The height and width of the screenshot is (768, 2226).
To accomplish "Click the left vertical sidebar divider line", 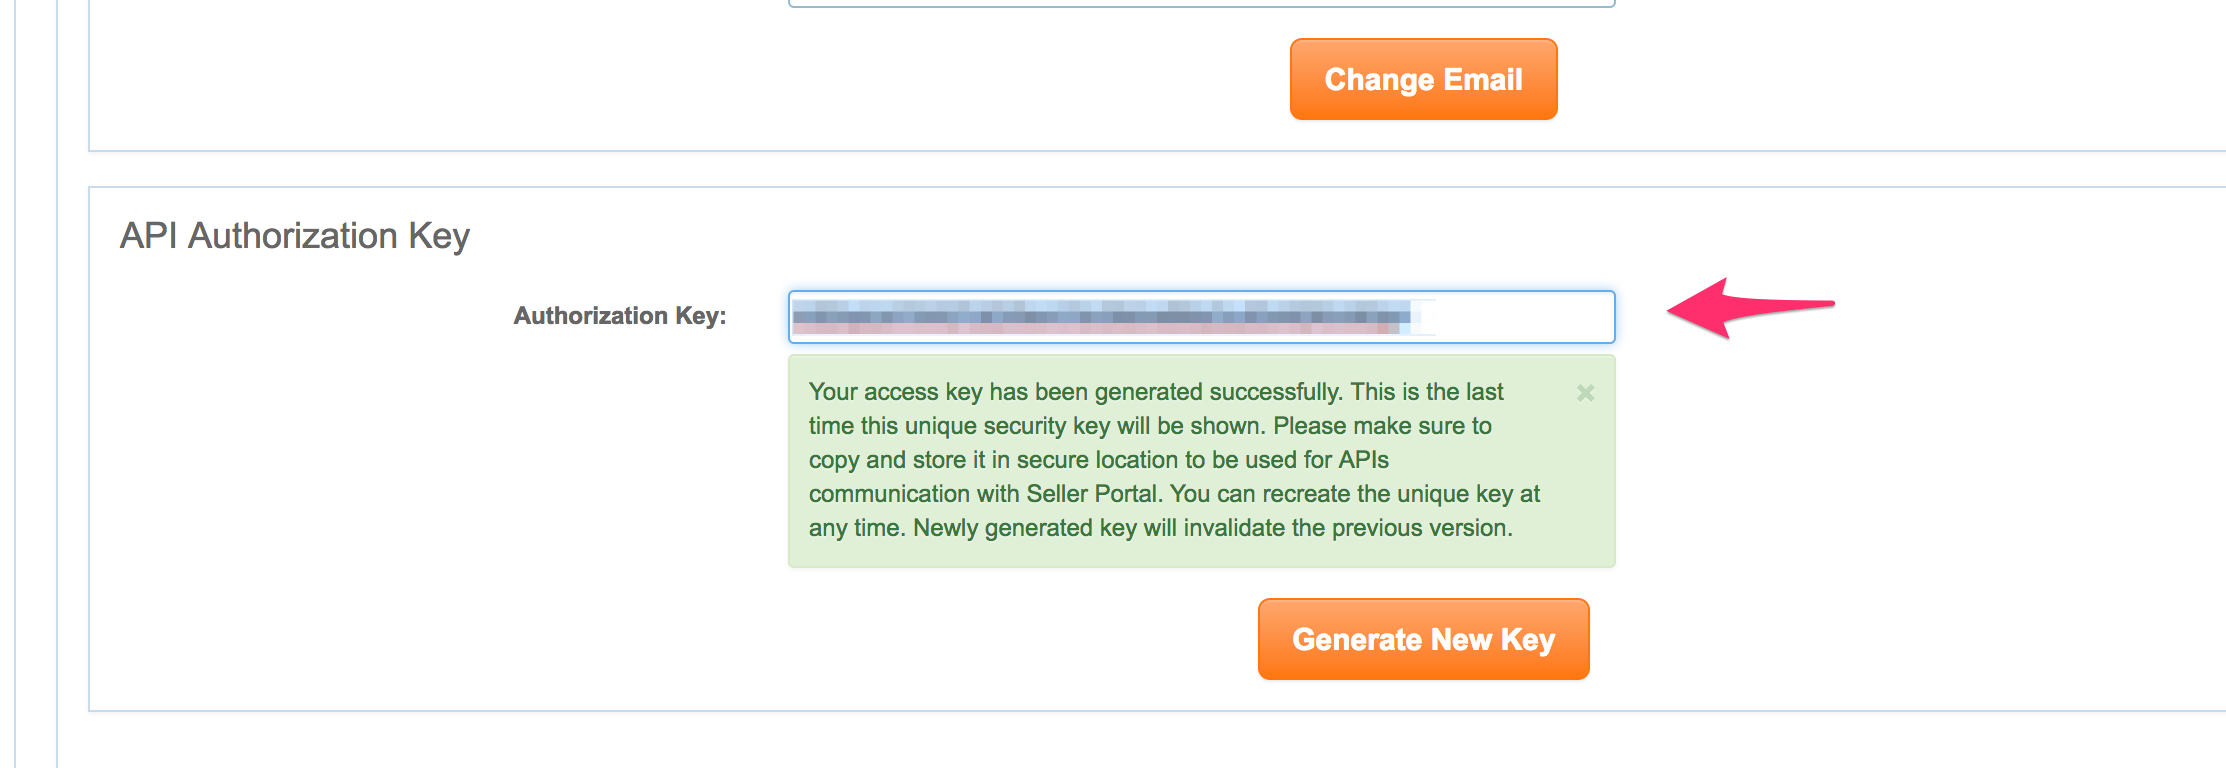I will (x=57, y=384).
